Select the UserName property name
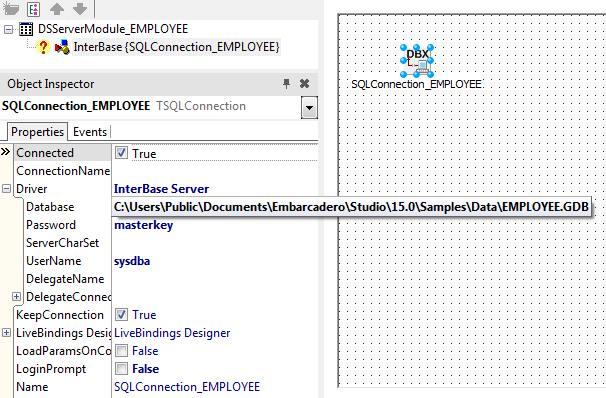This screenshot has width=606, height=398. tap(53, 261)
